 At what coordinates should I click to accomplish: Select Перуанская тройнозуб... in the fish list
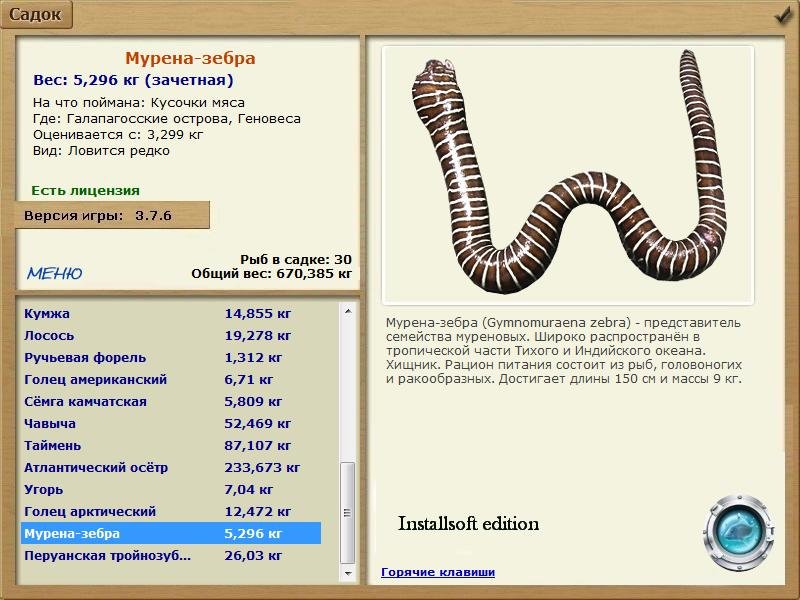pyautogui.click(x=171, y=555)
